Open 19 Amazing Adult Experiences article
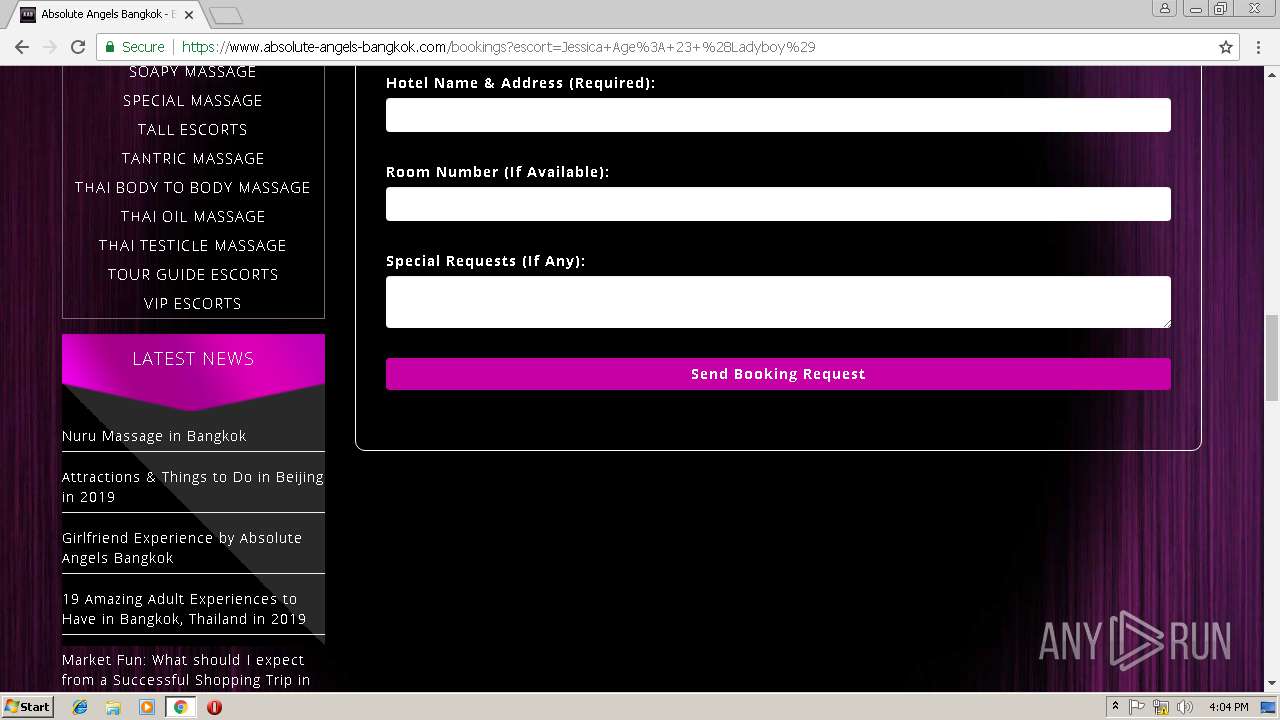Screen dimensions: 1280x720 tap(184, 609)
